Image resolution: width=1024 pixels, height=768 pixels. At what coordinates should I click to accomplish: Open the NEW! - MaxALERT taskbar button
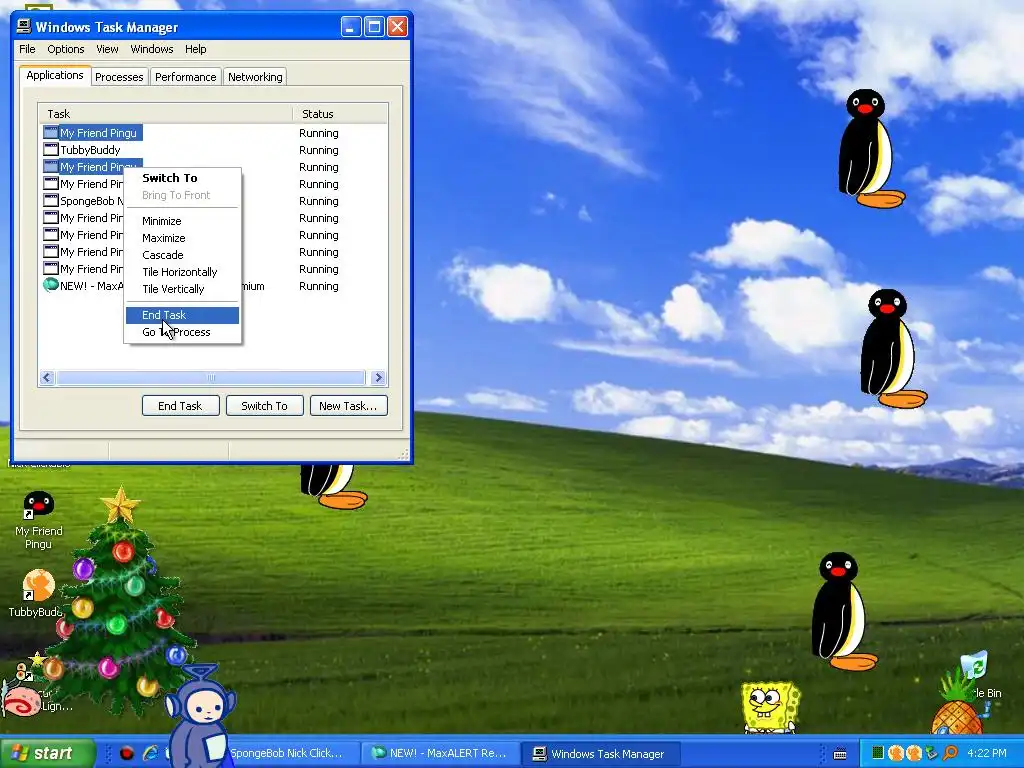click(x=441, y=754)
